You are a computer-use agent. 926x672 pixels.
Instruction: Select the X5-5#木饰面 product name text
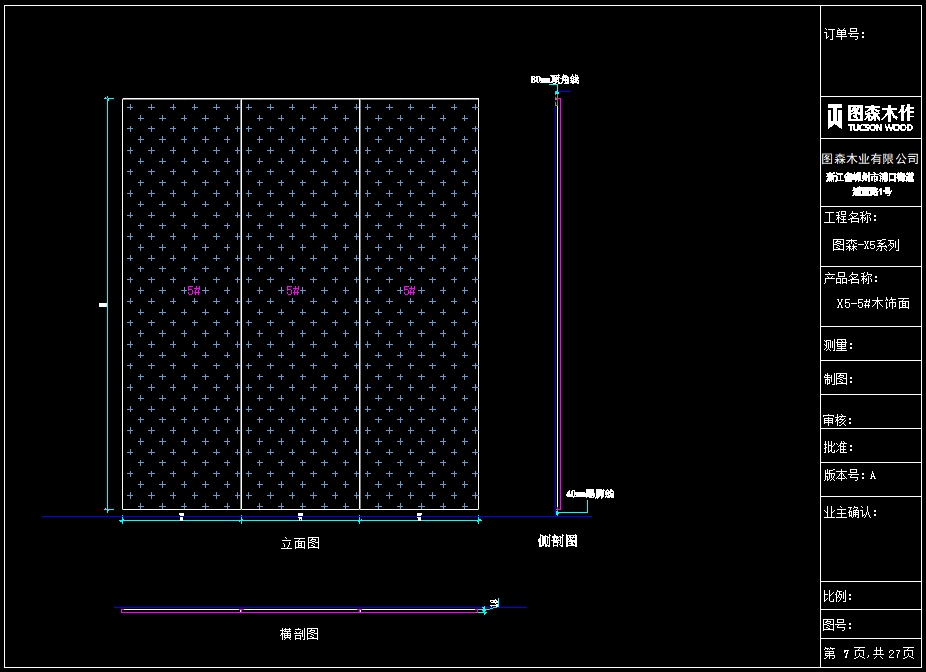pos(873,304)
